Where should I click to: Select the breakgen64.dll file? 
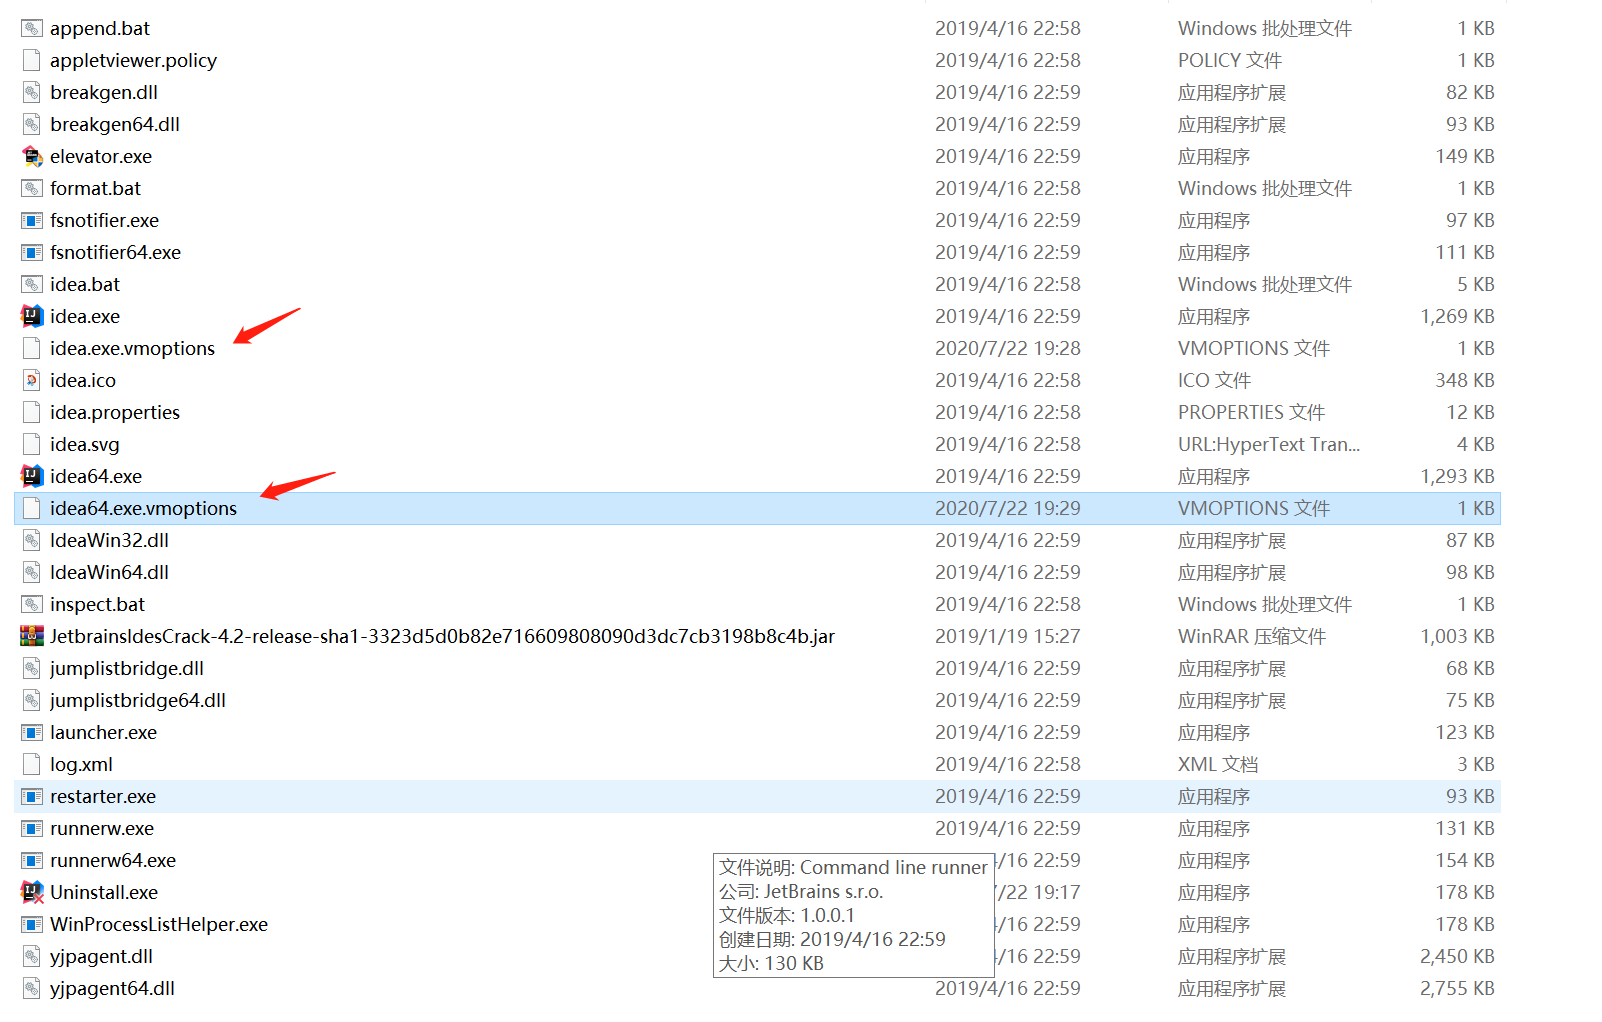click(117, 124)
